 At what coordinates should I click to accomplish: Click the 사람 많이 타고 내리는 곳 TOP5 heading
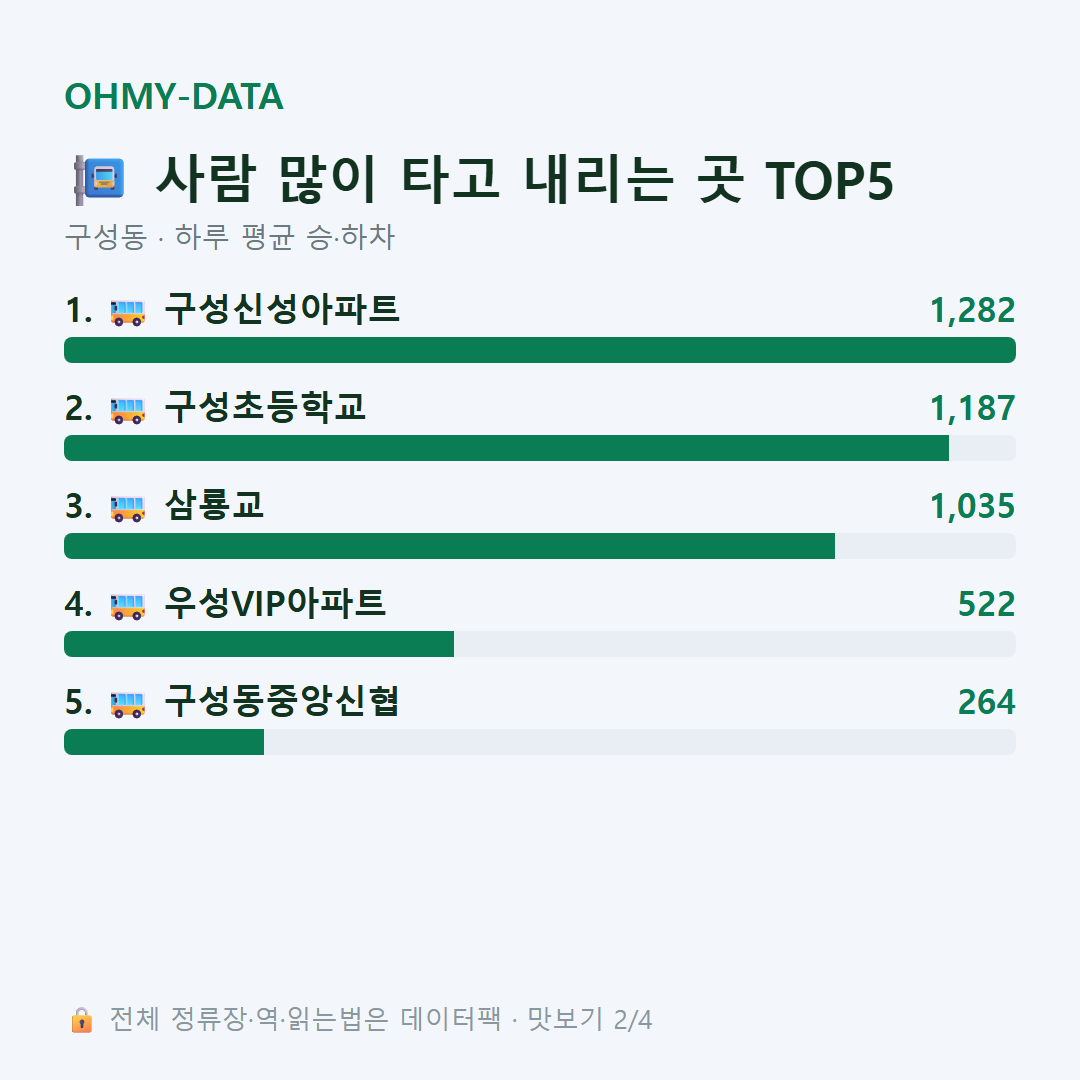pyautogui.click(x=525, y=180)
